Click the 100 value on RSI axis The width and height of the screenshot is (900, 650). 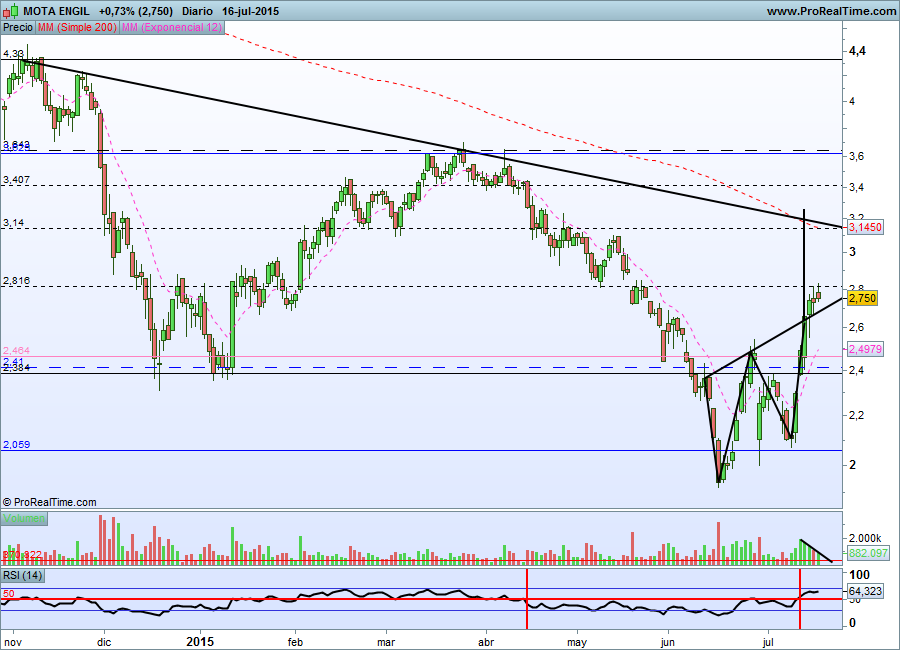tap(859, 575)
